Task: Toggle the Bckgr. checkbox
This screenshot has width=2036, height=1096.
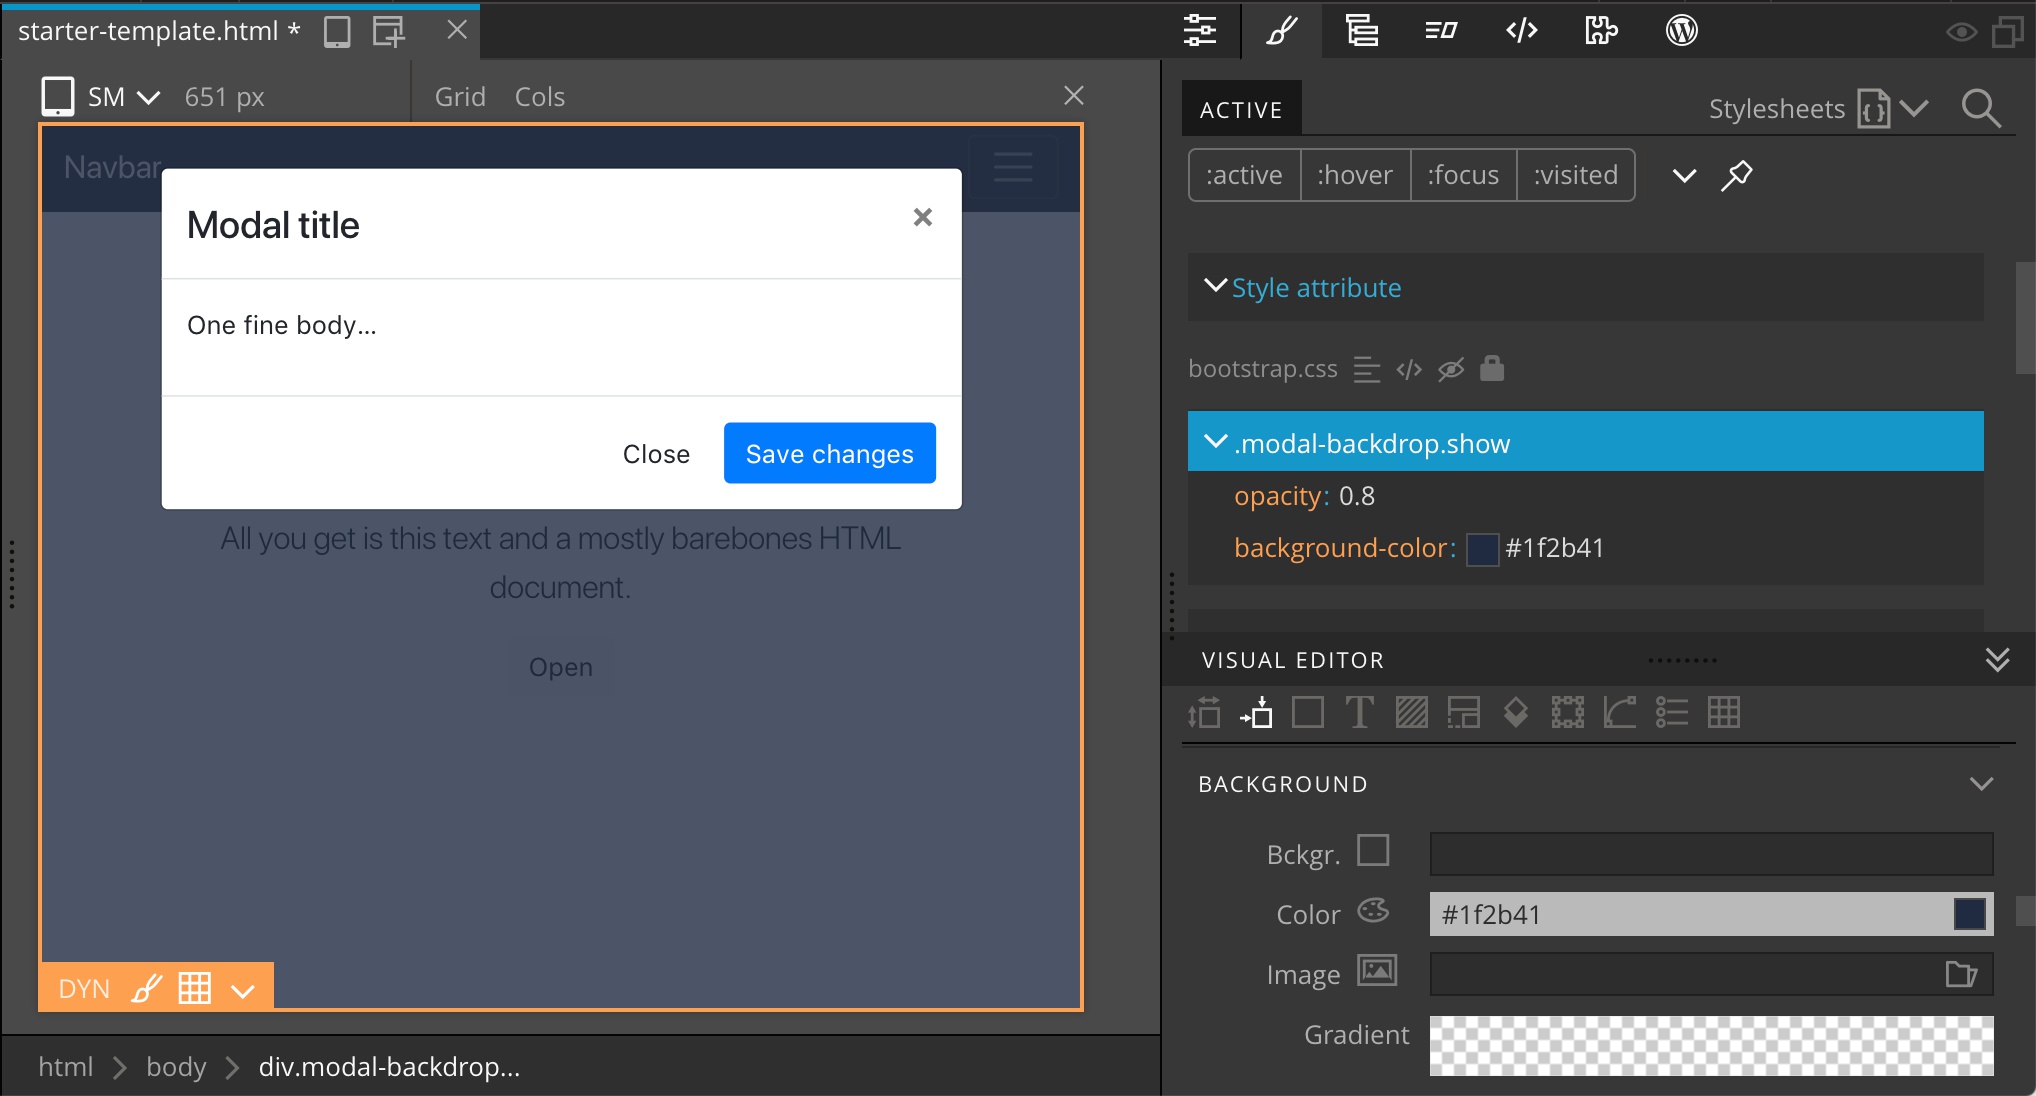Action: [x=1373, y=851]
